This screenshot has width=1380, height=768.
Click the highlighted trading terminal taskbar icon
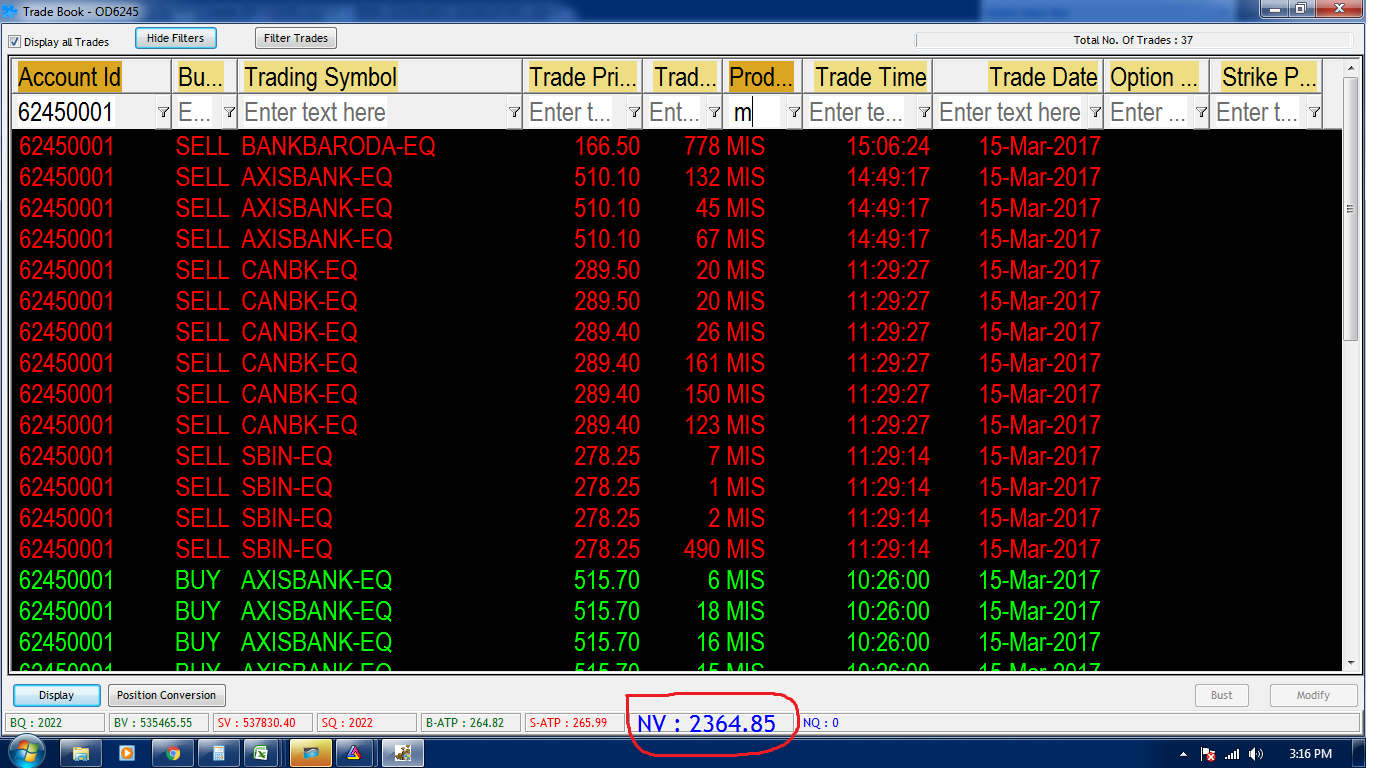[311, 753]
